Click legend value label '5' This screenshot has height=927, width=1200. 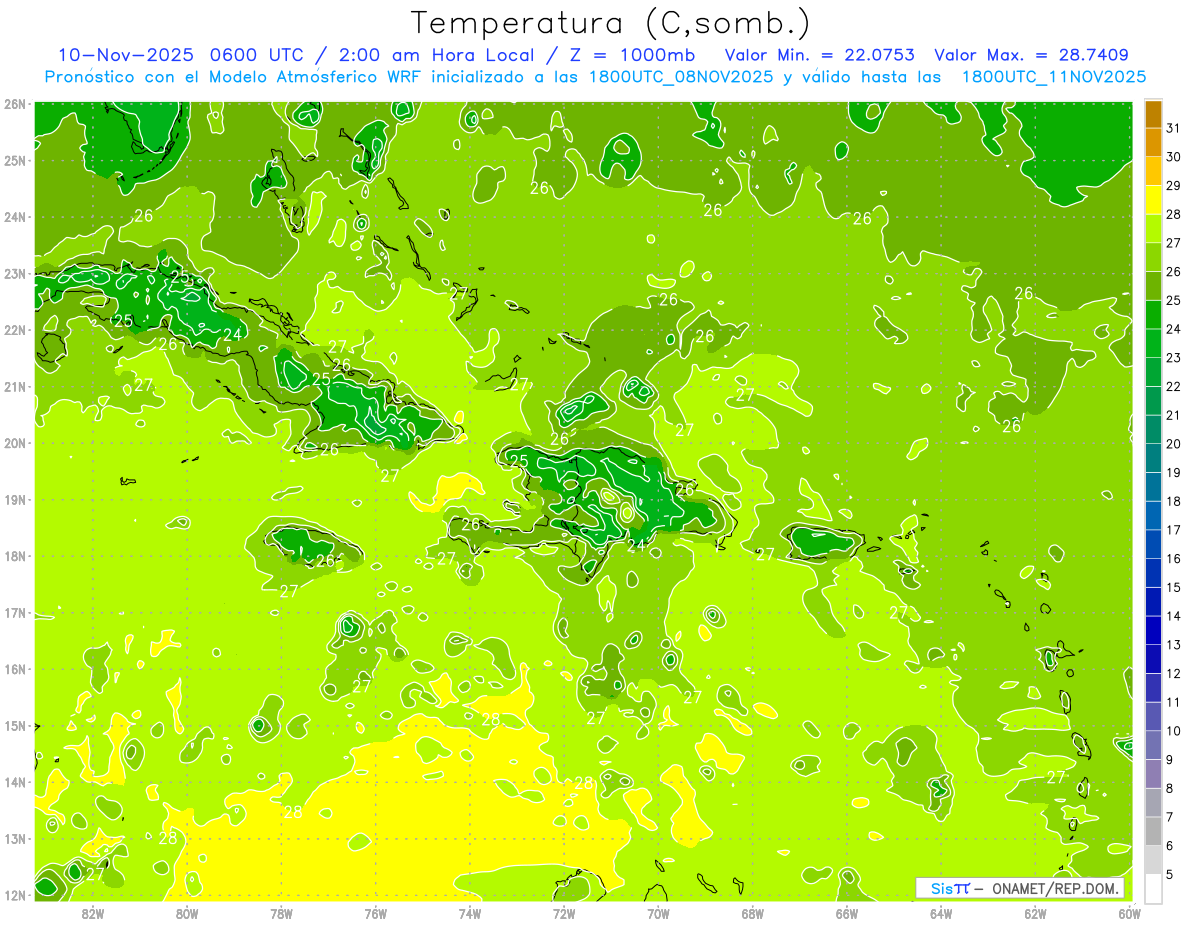coord(1170,874)
